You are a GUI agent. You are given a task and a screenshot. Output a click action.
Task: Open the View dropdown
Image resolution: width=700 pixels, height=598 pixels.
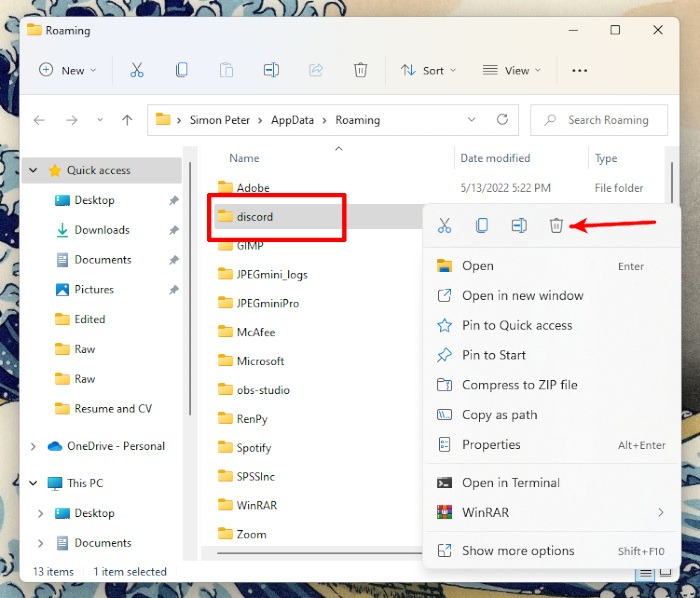[512, 71]
